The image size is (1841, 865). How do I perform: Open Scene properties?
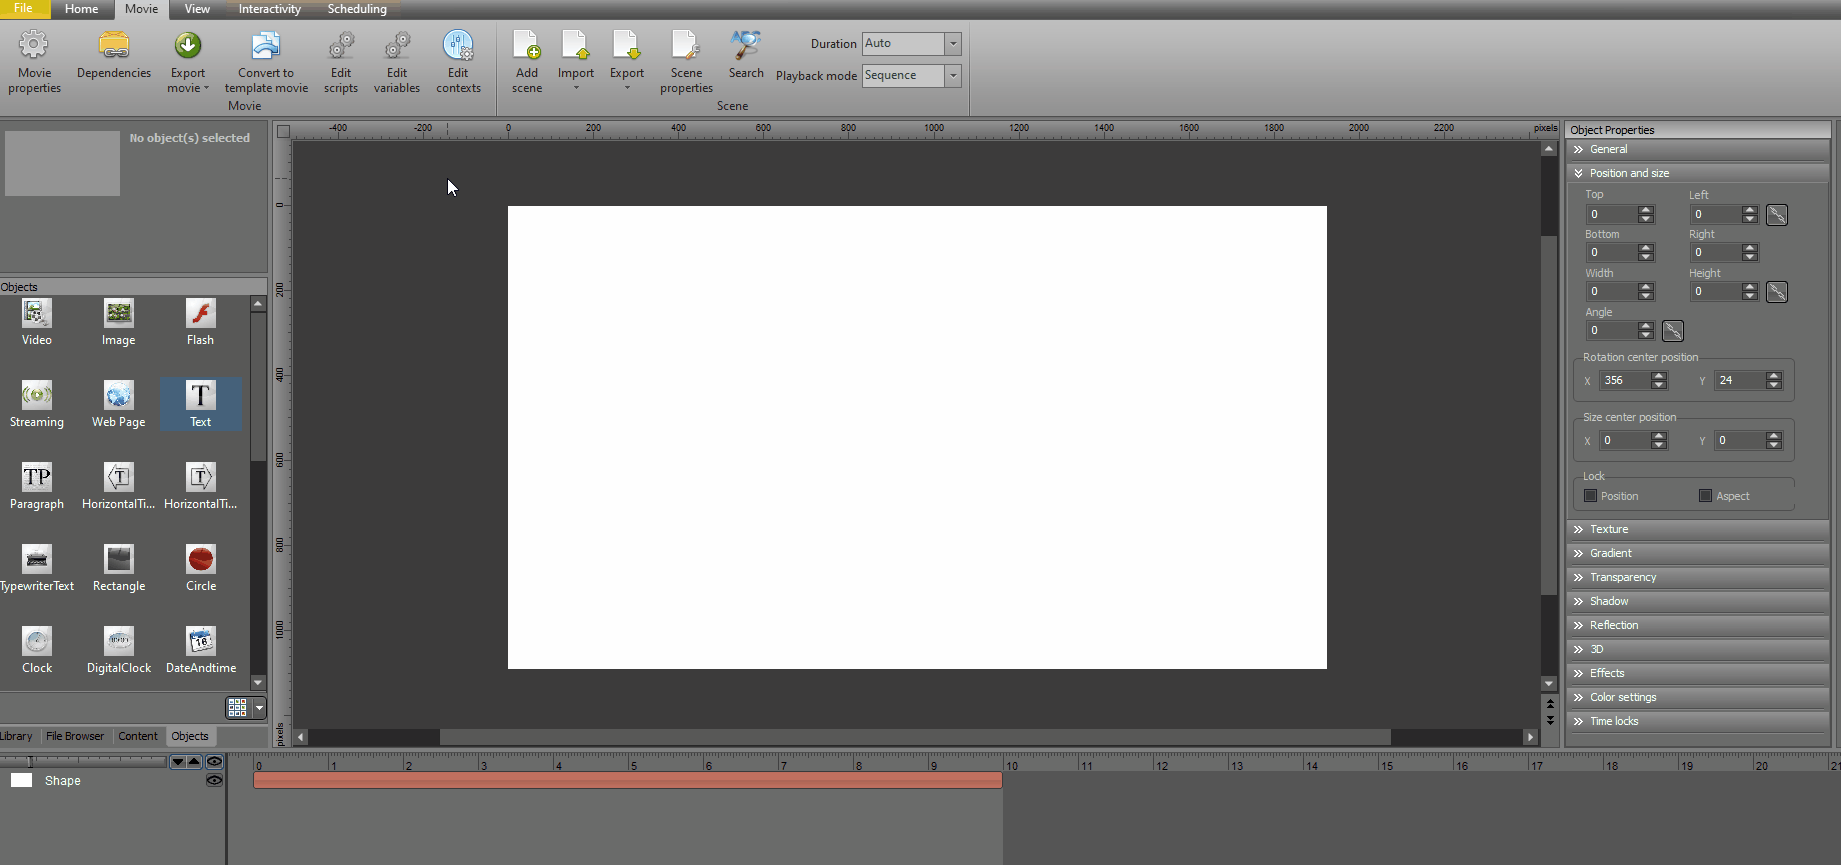686,62
